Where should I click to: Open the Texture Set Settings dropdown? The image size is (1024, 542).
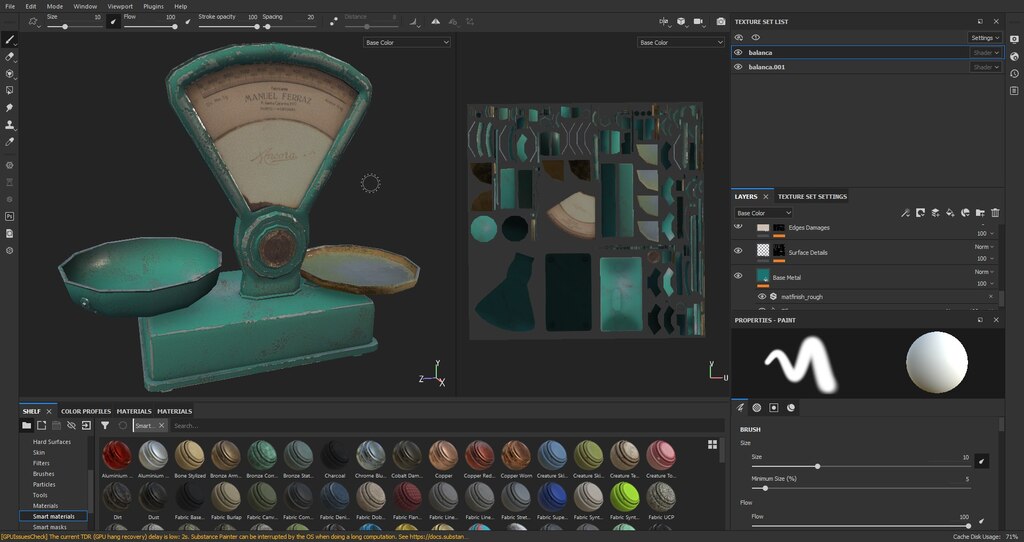pos(985,38)
